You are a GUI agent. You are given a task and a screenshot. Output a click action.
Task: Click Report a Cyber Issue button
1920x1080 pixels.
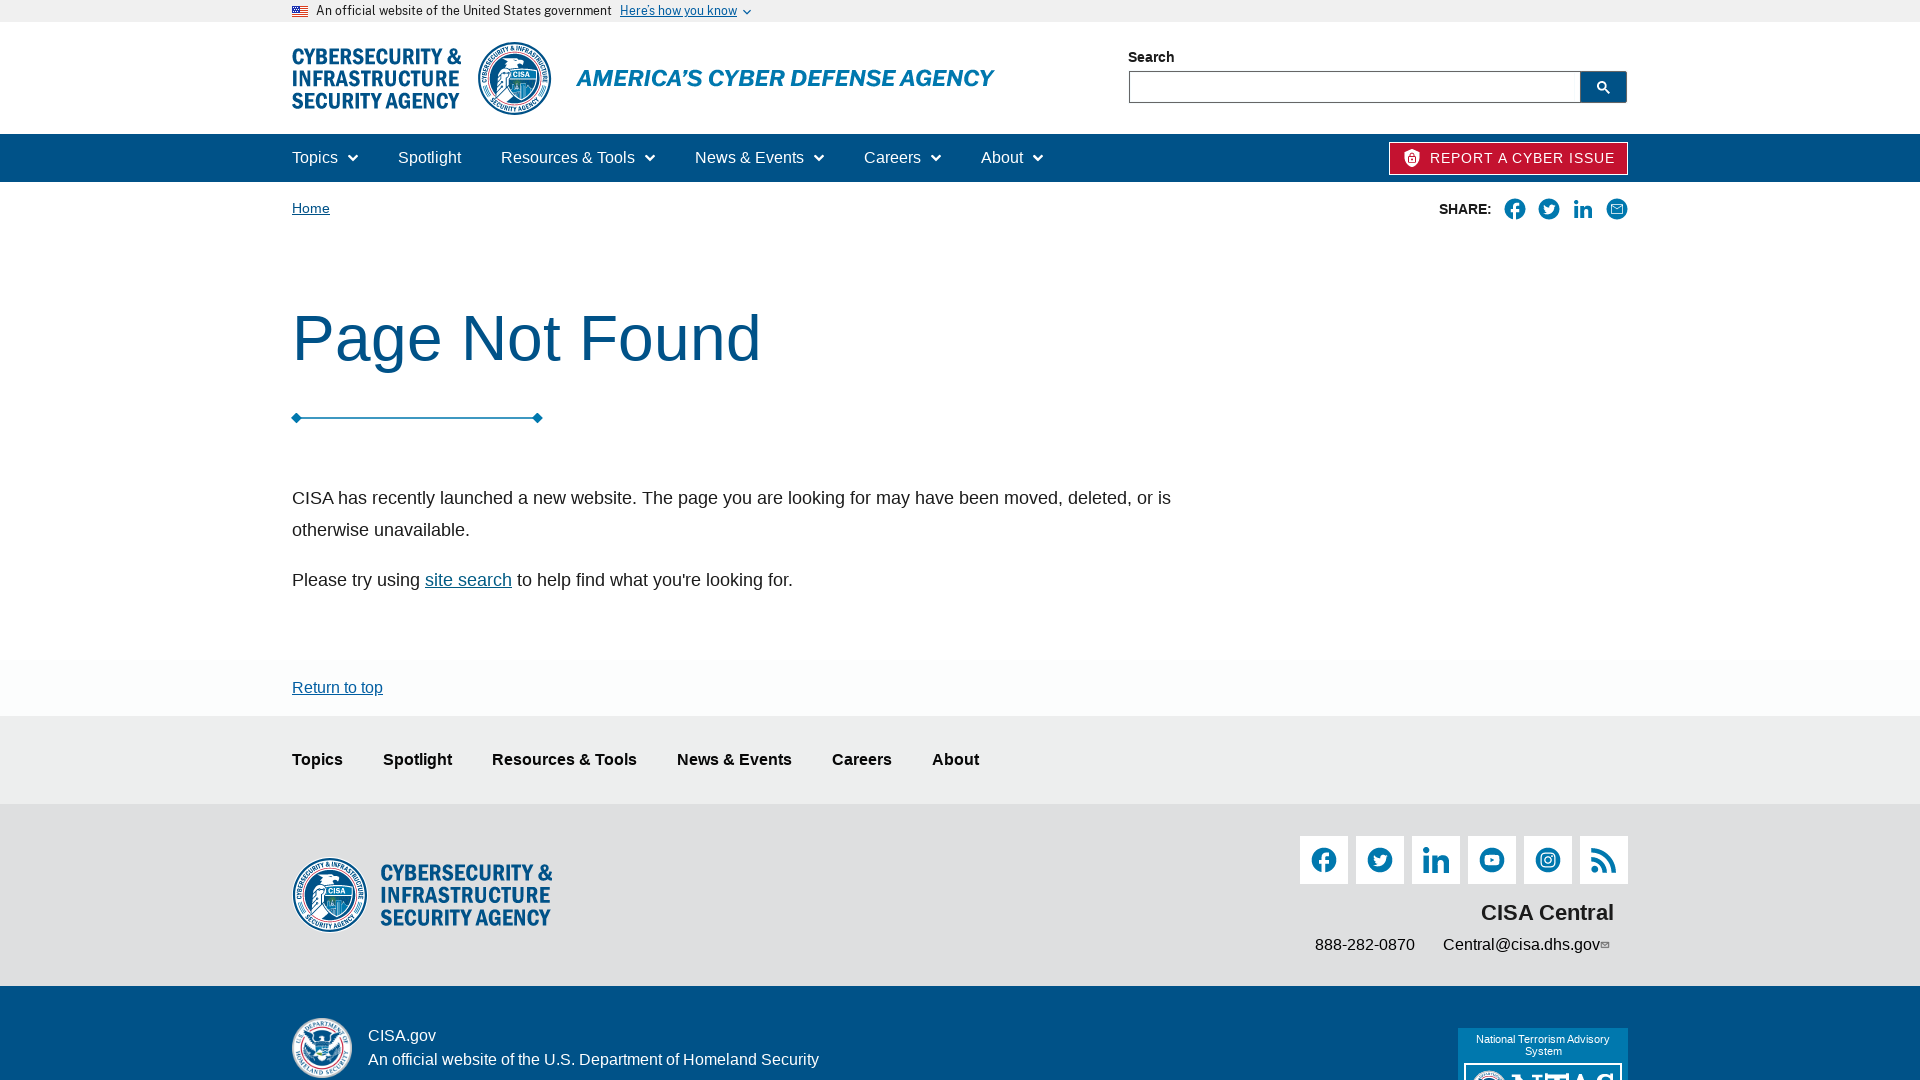pyautogui.click(x=1508, y=158)
